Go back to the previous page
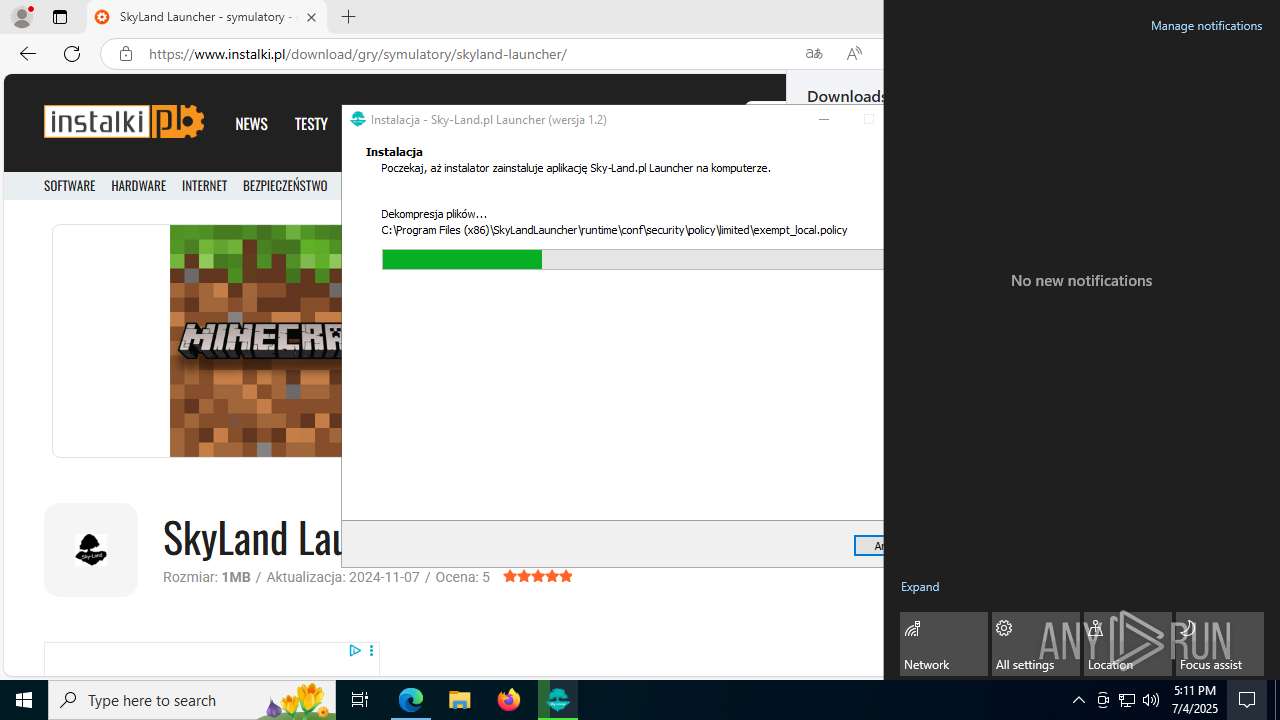The image size is (1280, 720). [28, 54]
